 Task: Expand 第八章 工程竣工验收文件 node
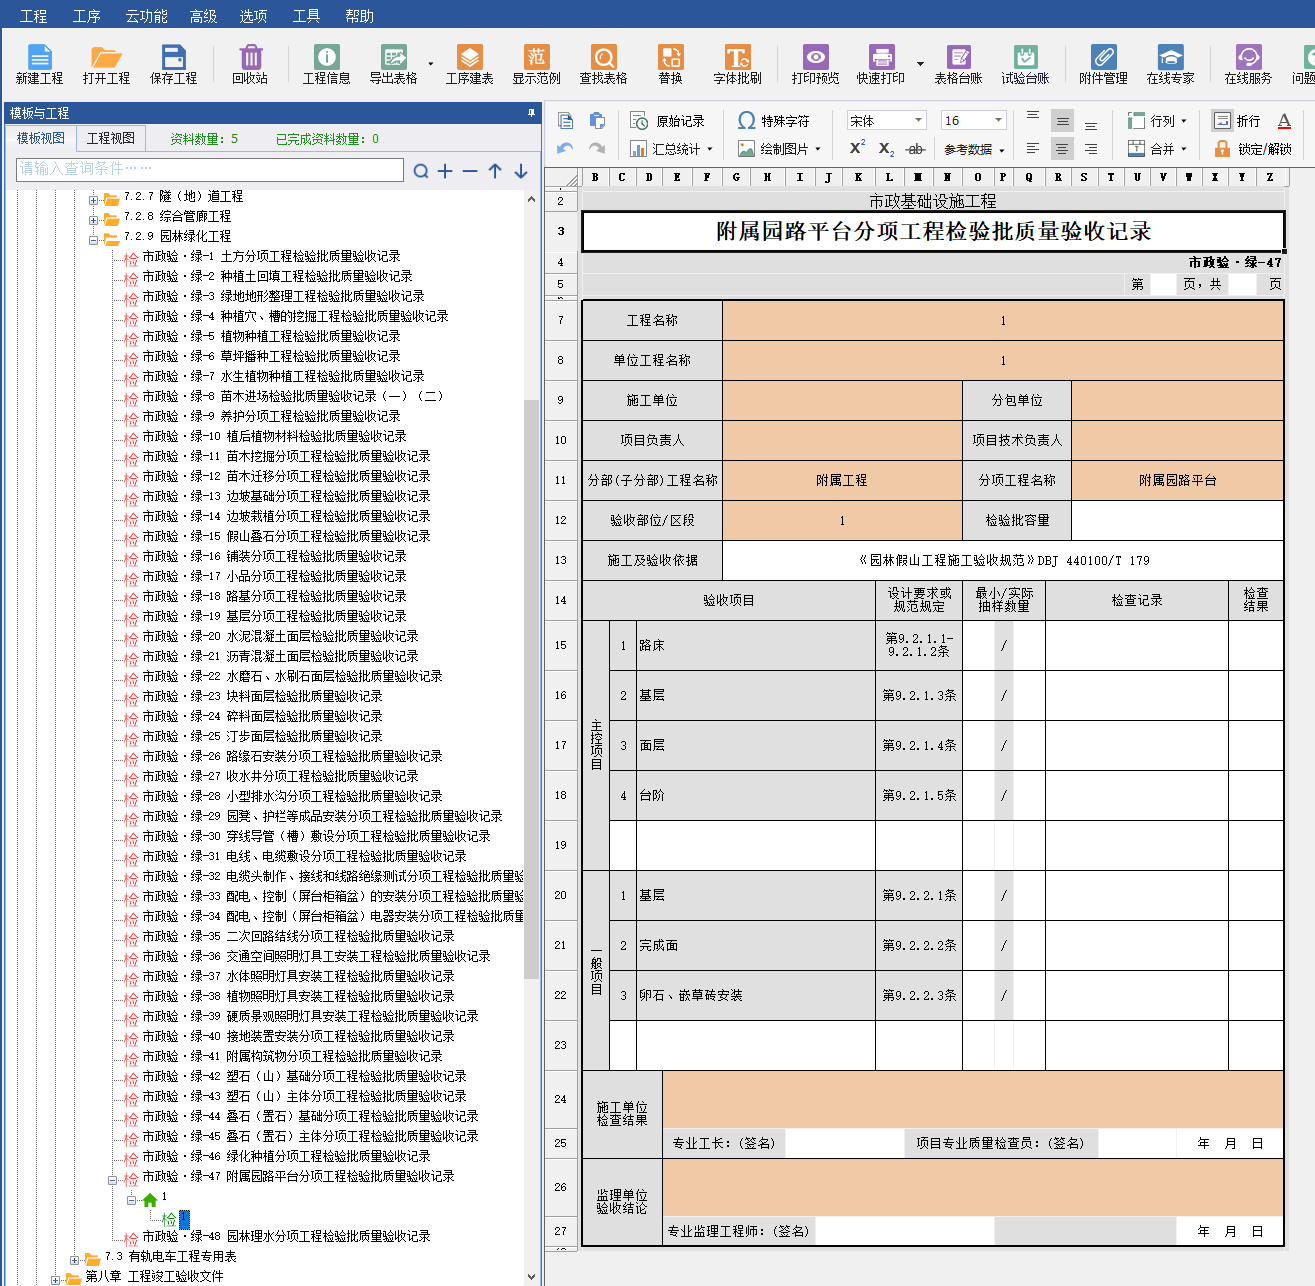pos(56,1279)
